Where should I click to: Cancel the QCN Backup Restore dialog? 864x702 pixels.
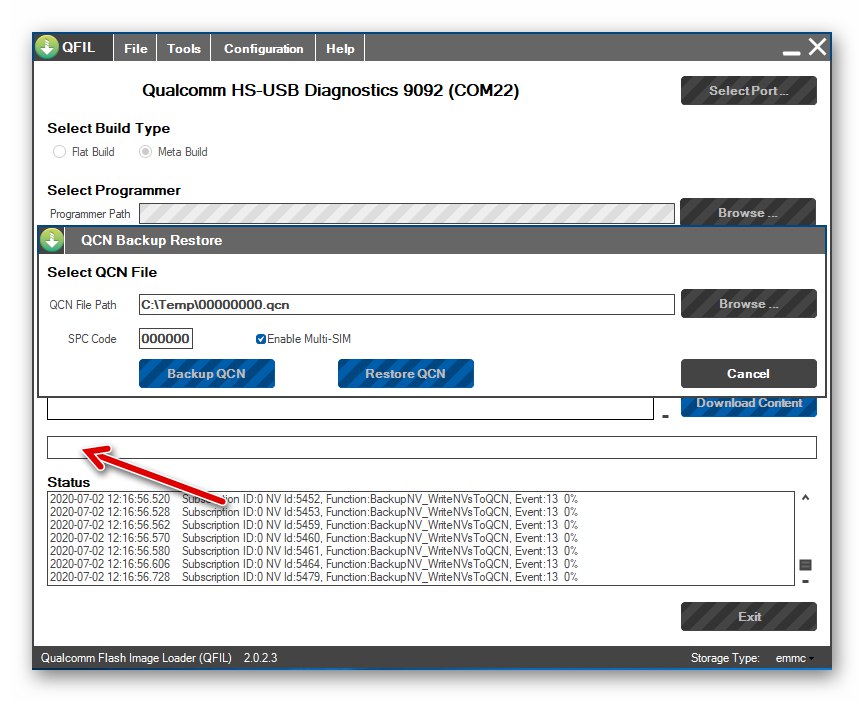tap(748, 374)
